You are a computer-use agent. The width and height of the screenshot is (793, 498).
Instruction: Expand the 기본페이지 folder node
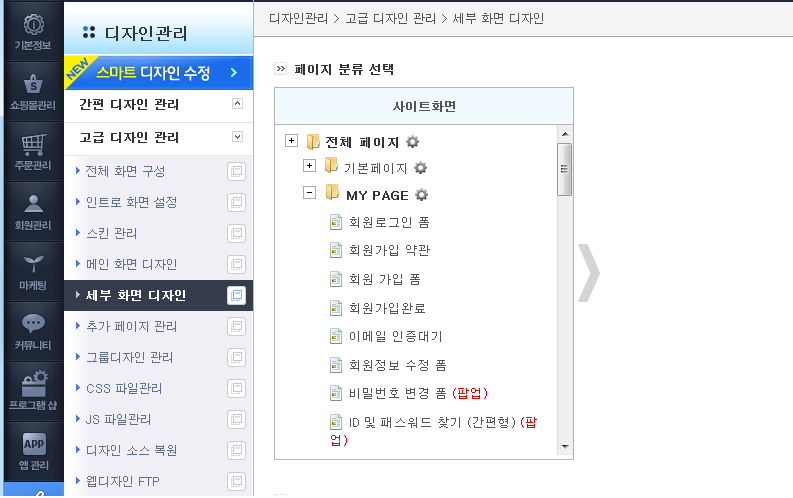310,166
